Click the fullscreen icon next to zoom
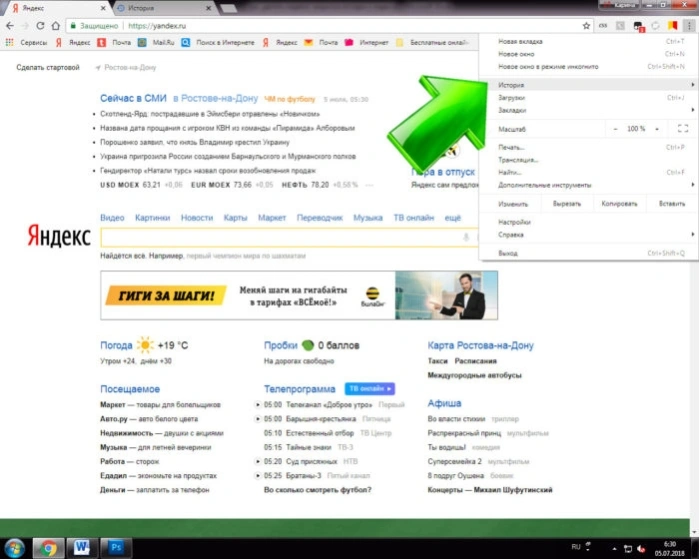 pos(683,129)
